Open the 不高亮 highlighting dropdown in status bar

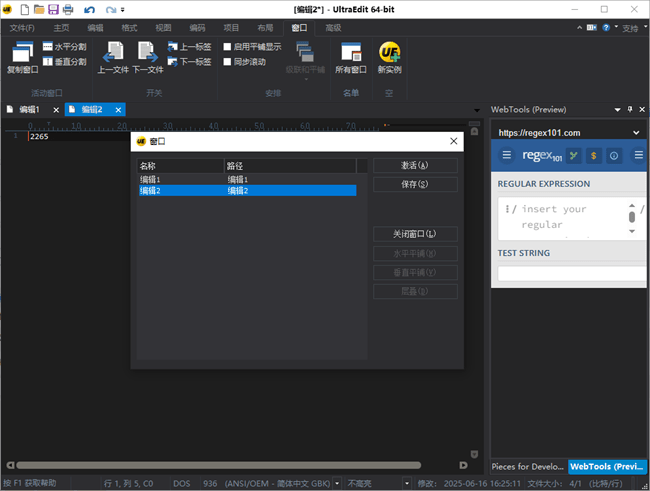[407, 484]
